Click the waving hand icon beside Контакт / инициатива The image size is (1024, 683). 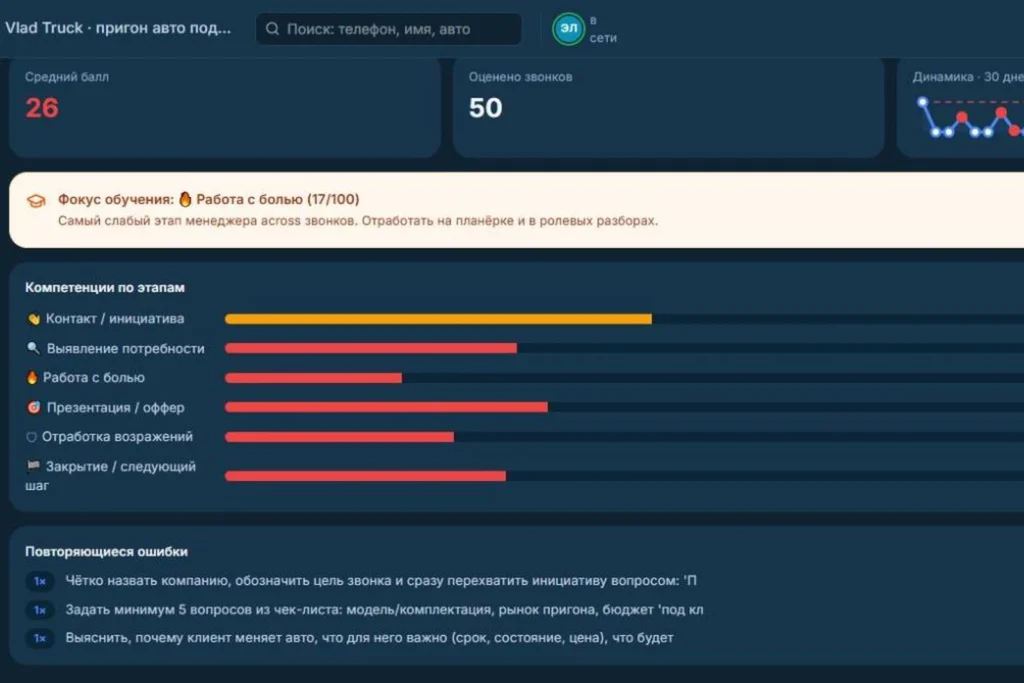coord(33,319)
